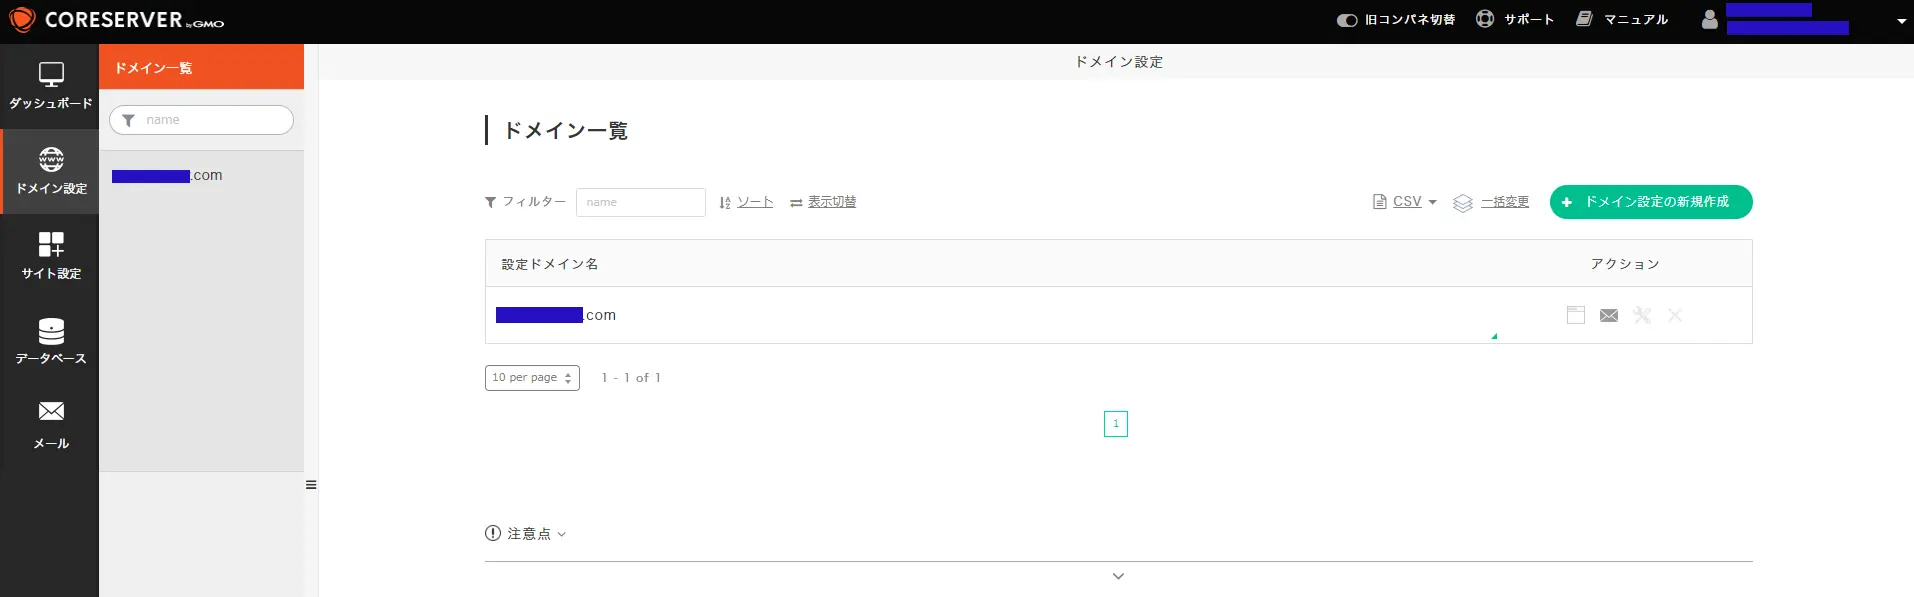The image size is (1914, 597).
Task: Toggle the 旧コンパネ切替 switch
Action: click(x=1347, y=20)
